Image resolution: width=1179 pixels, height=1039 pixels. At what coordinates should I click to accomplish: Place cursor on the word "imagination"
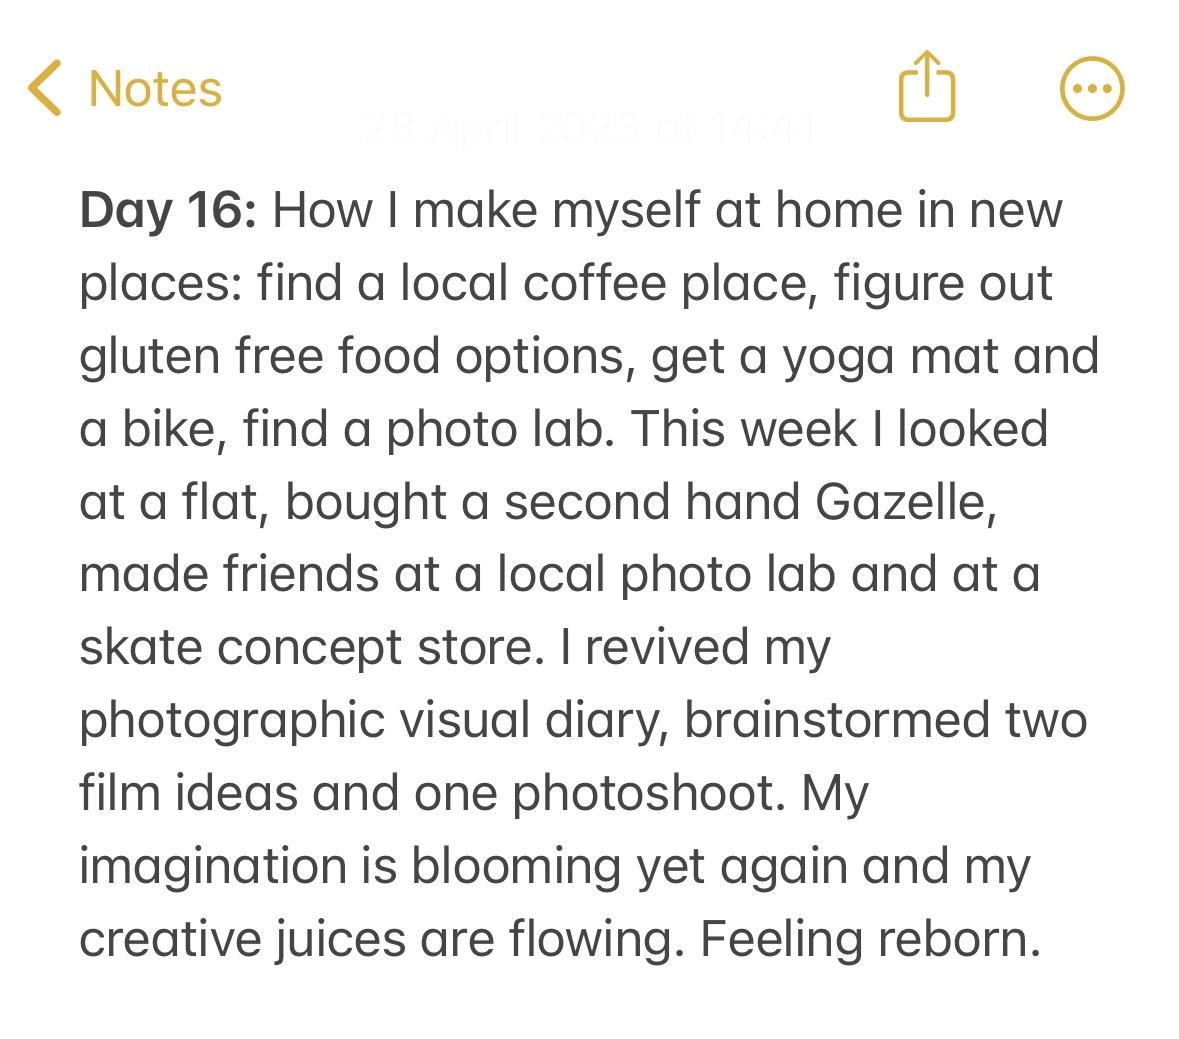213,867
